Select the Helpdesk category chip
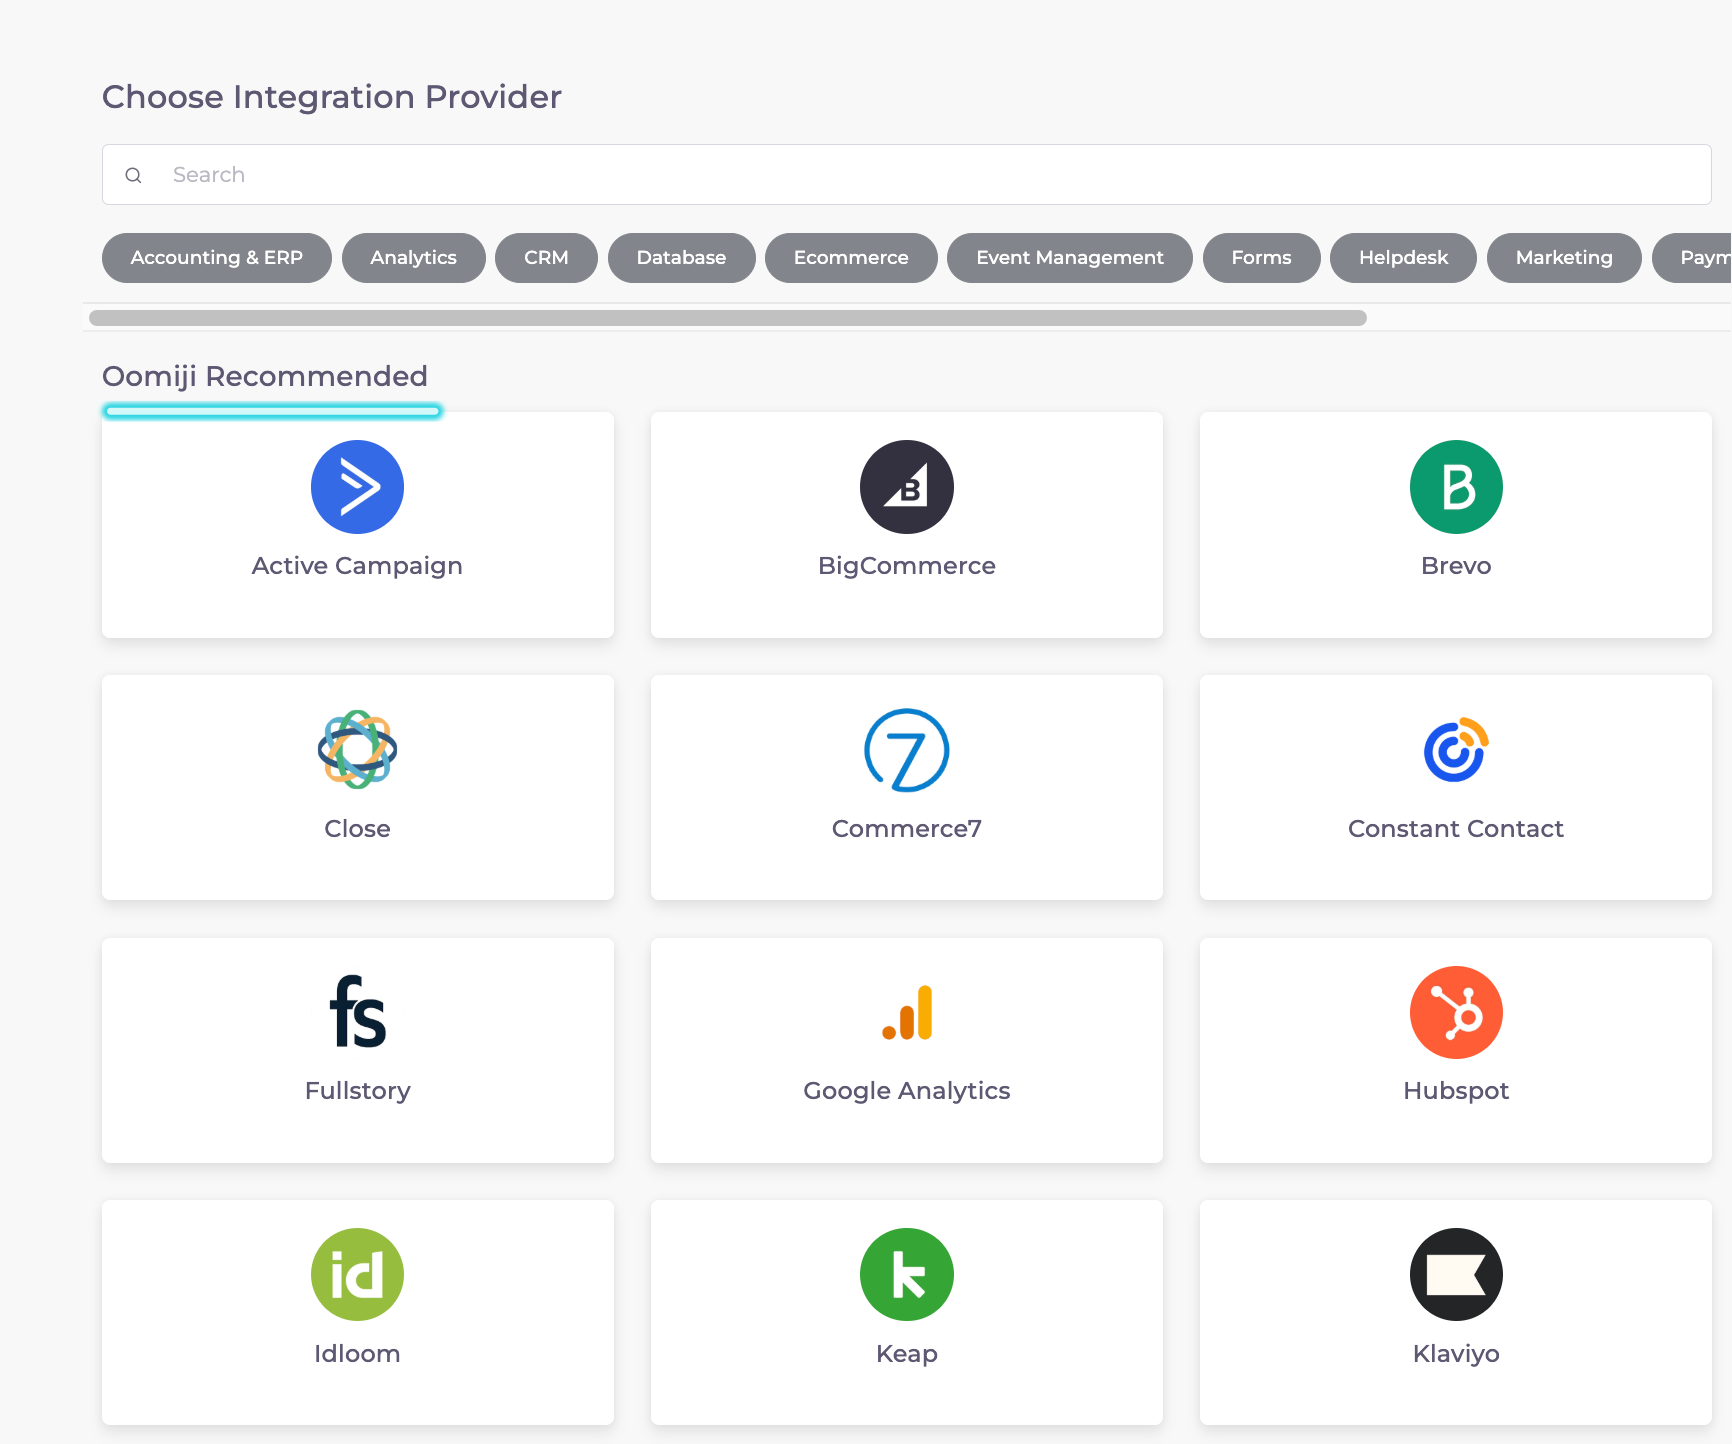Image resolution: width=1732 pixels, height=1444 pixels. pyautogui.click(x=1404, y=258)
